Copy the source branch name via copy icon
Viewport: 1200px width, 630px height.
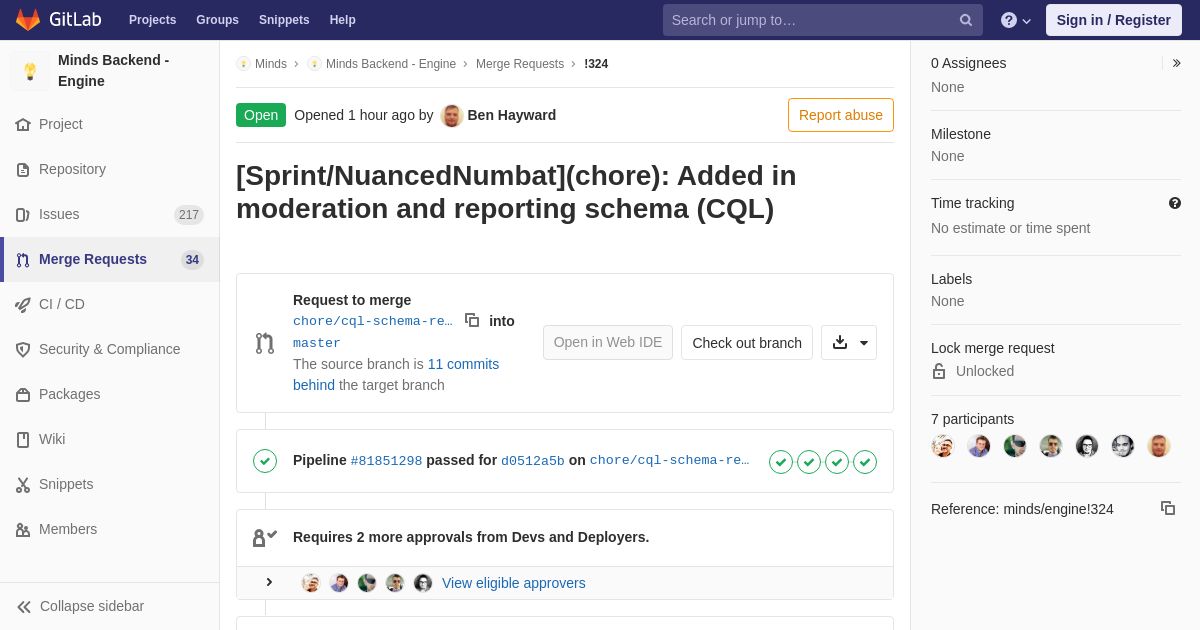tap(472, 320)
